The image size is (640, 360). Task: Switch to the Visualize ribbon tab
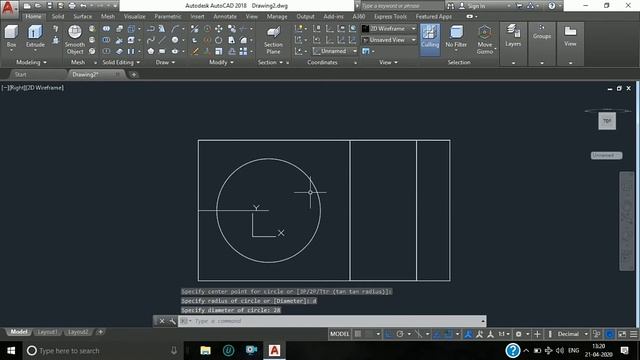coord(134,17)
